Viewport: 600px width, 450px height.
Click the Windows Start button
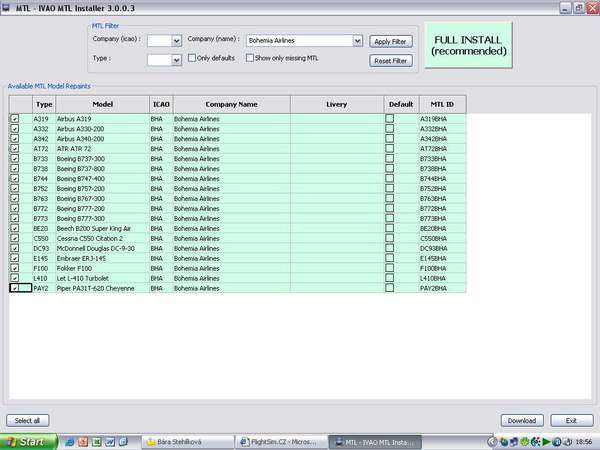click(x=24, y=441)
